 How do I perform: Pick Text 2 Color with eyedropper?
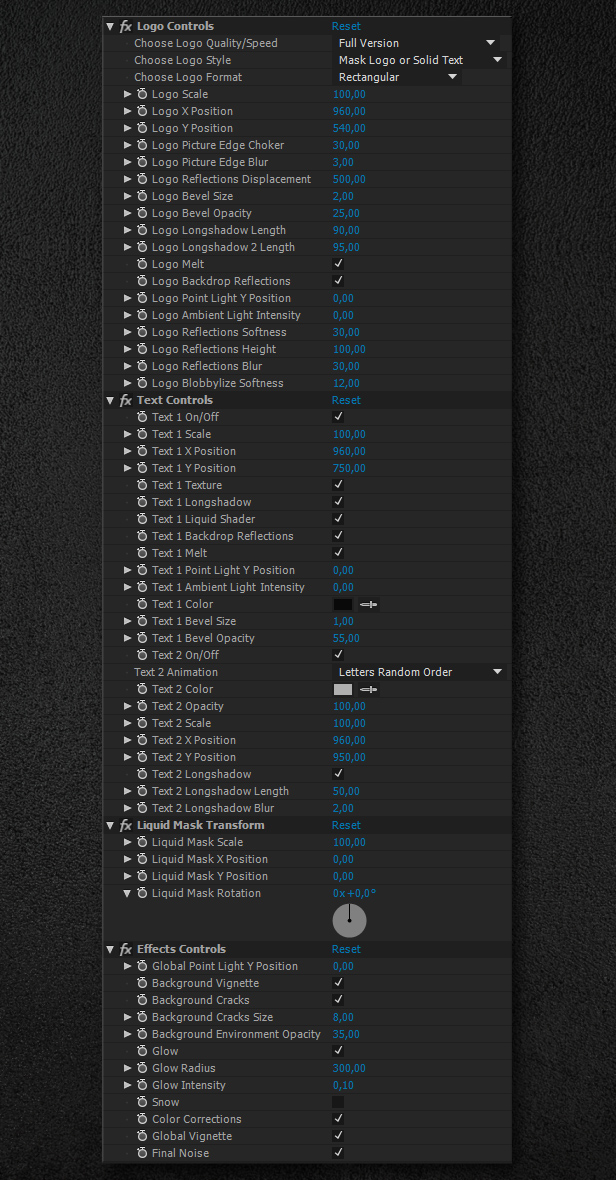368,689
